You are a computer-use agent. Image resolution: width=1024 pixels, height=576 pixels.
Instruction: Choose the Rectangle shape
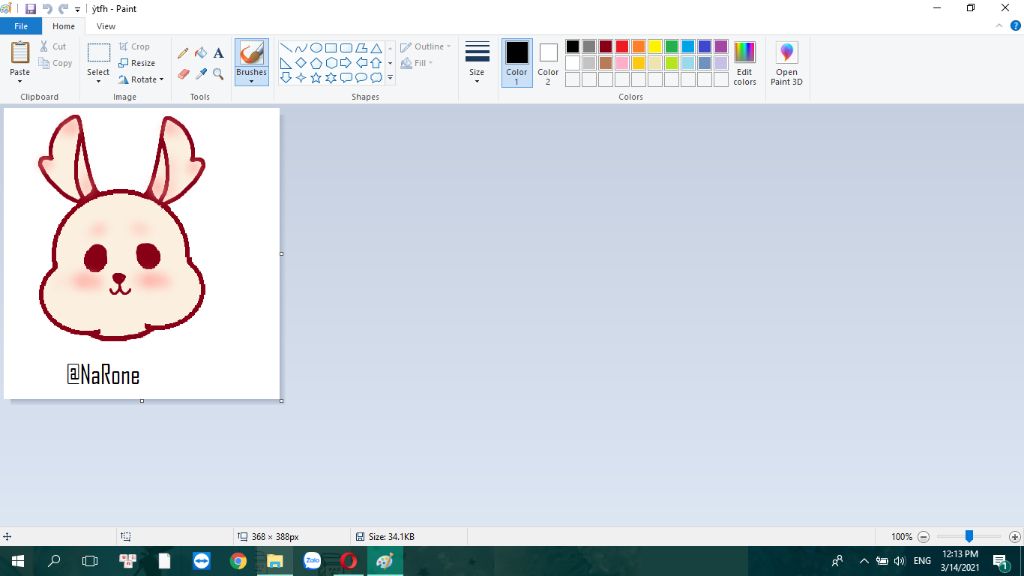pos(331,48)
